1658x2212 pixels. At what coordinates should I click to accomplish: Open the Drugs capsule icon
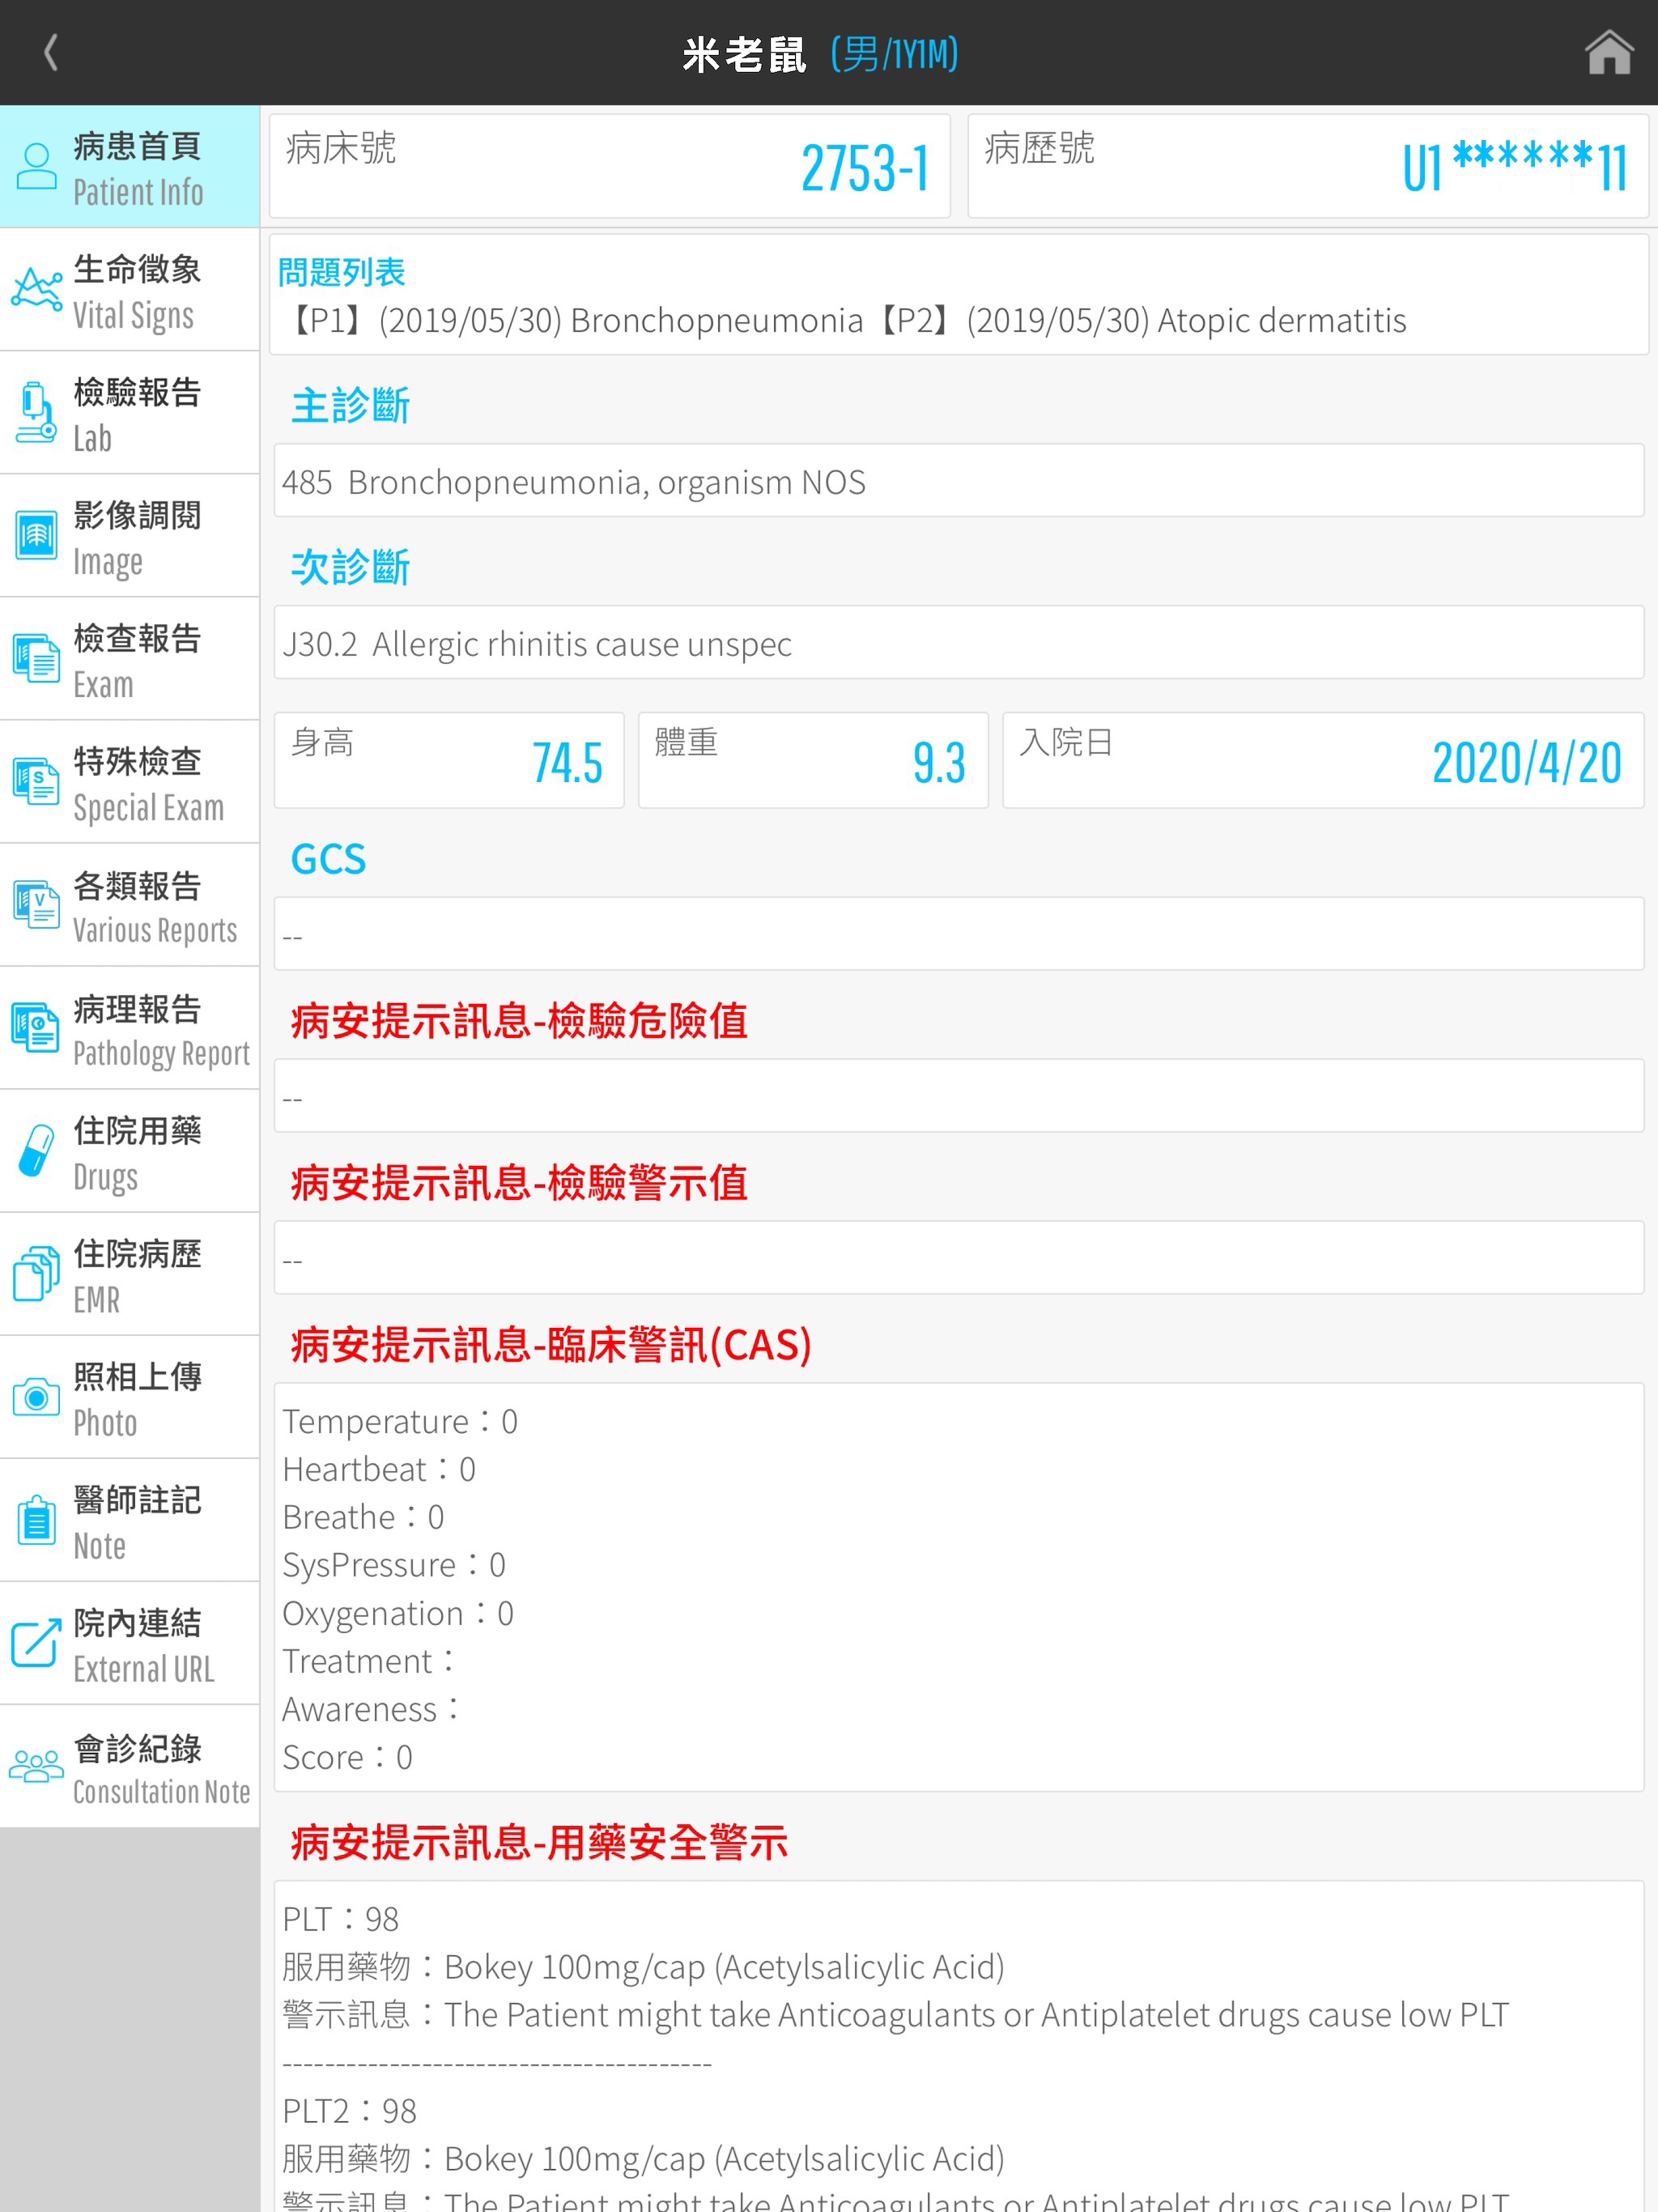tap(37, 1150)
